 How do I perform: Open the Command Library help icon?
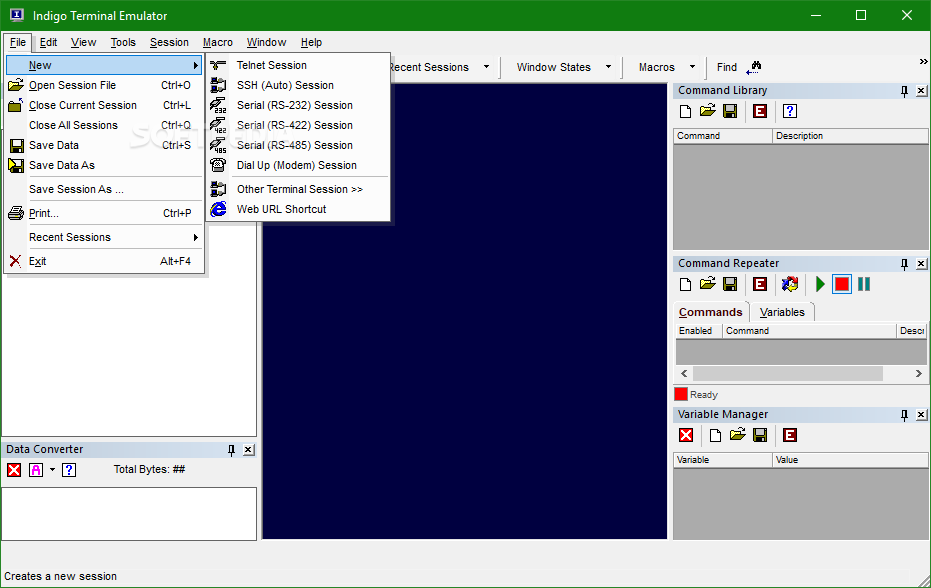789,111
